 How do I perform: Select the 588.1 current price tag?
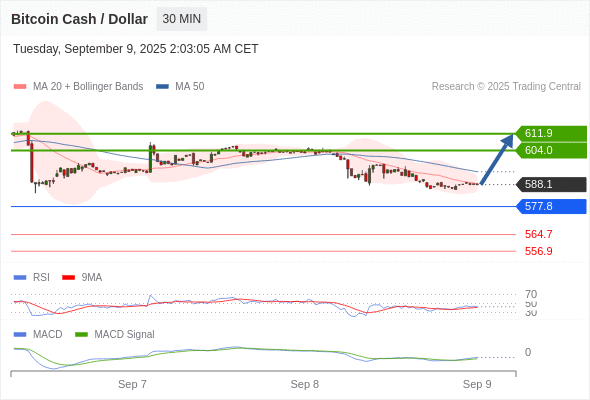click(551, 184)
